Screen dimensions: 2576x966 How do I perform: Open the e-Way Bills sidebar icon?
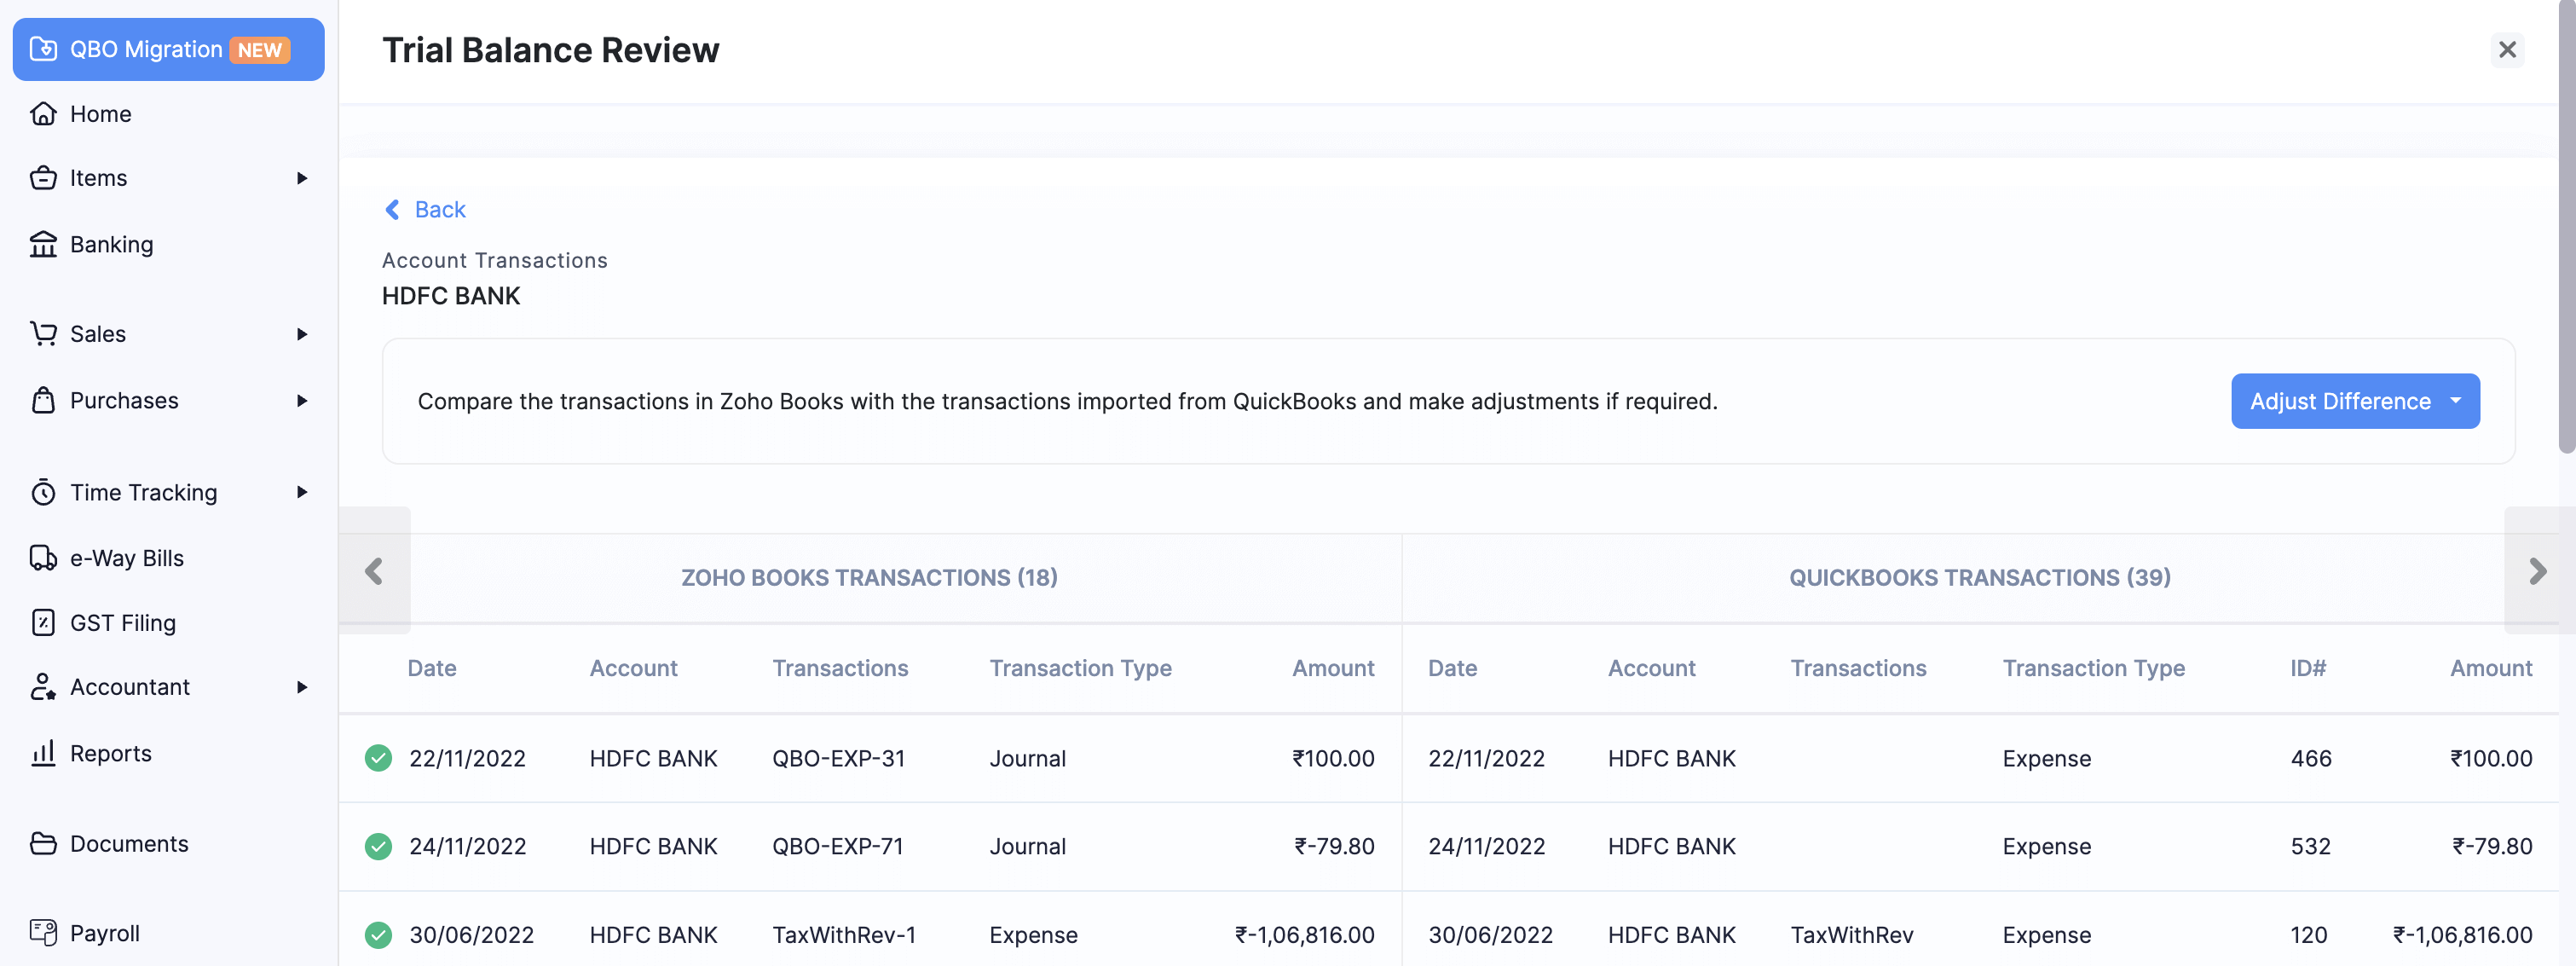[44, 558]
